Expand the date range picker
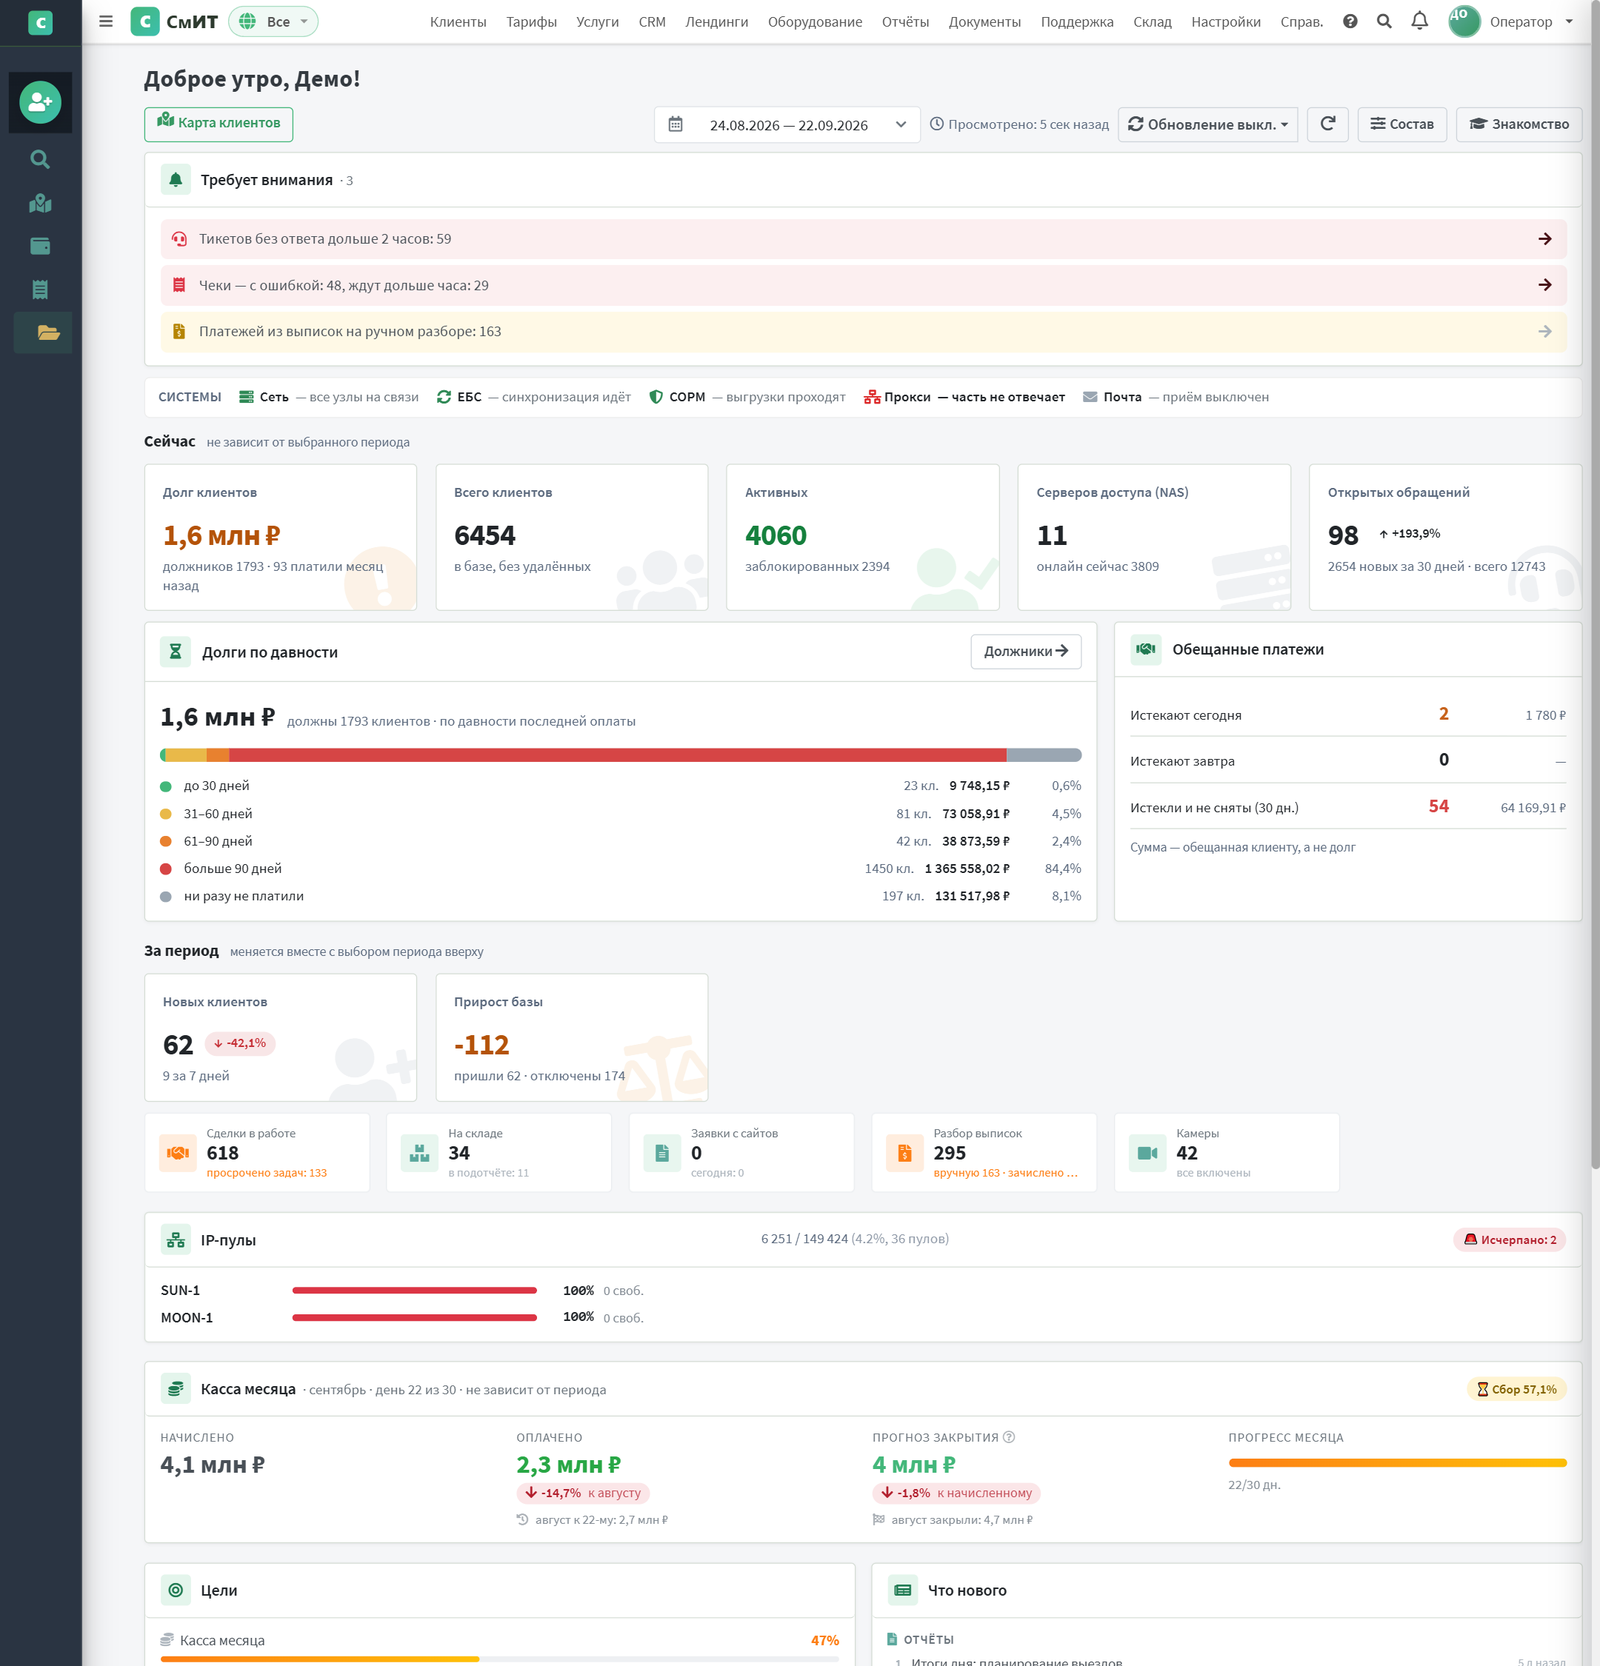1600x1666 pixels. click(x=787, y=125)
